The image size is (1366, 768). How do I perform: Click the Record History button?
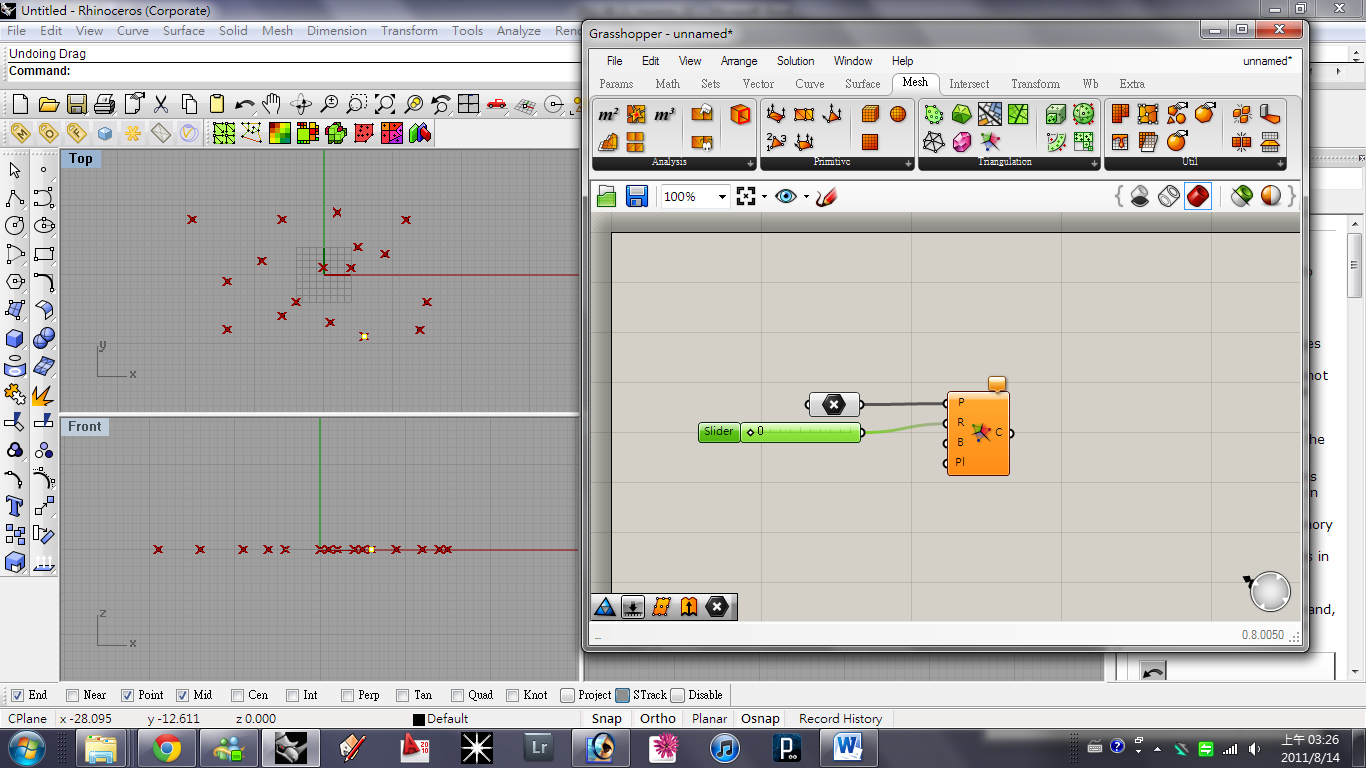pyautogui.click(x=840, y=718)
